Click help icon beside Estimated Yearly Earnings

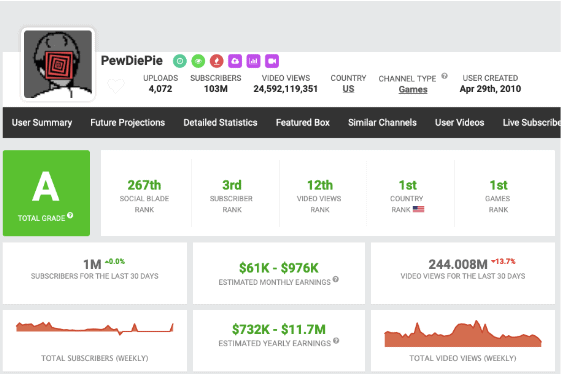point(336,341)
